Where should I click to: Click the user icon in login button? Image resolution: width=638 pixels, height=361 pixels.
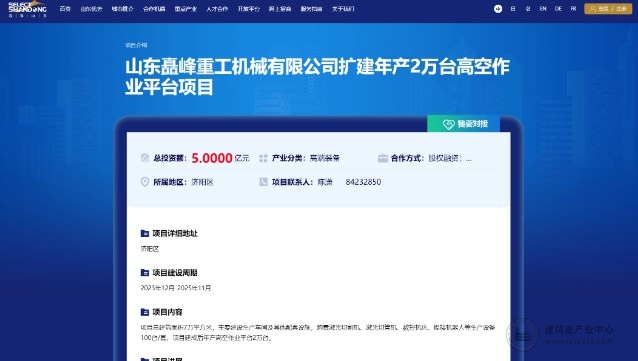(x=593, y=9)
